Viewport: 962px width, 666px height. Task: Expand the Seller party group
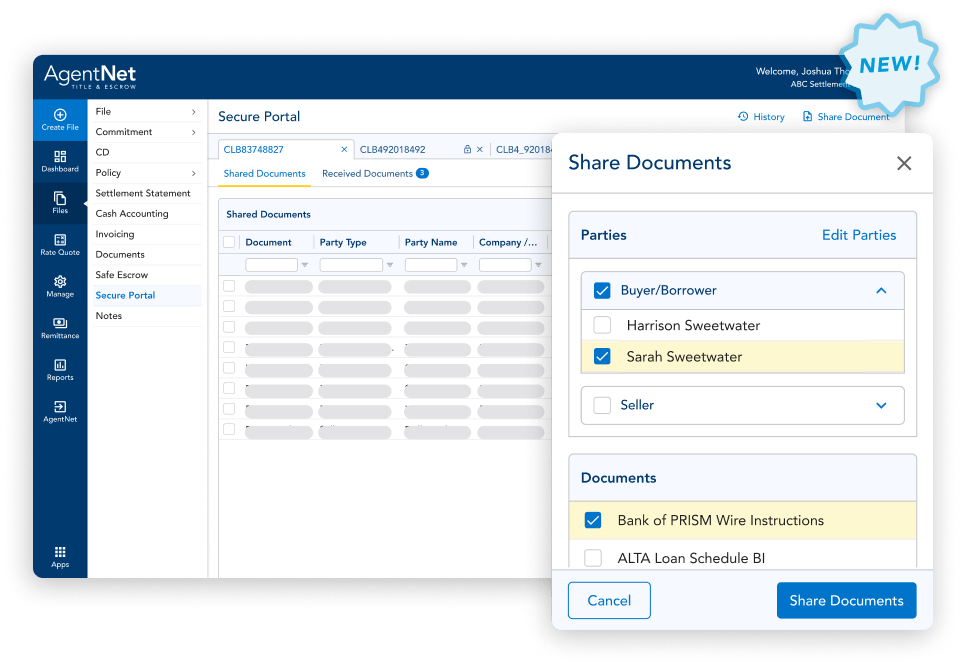click(x=881, y=405)
